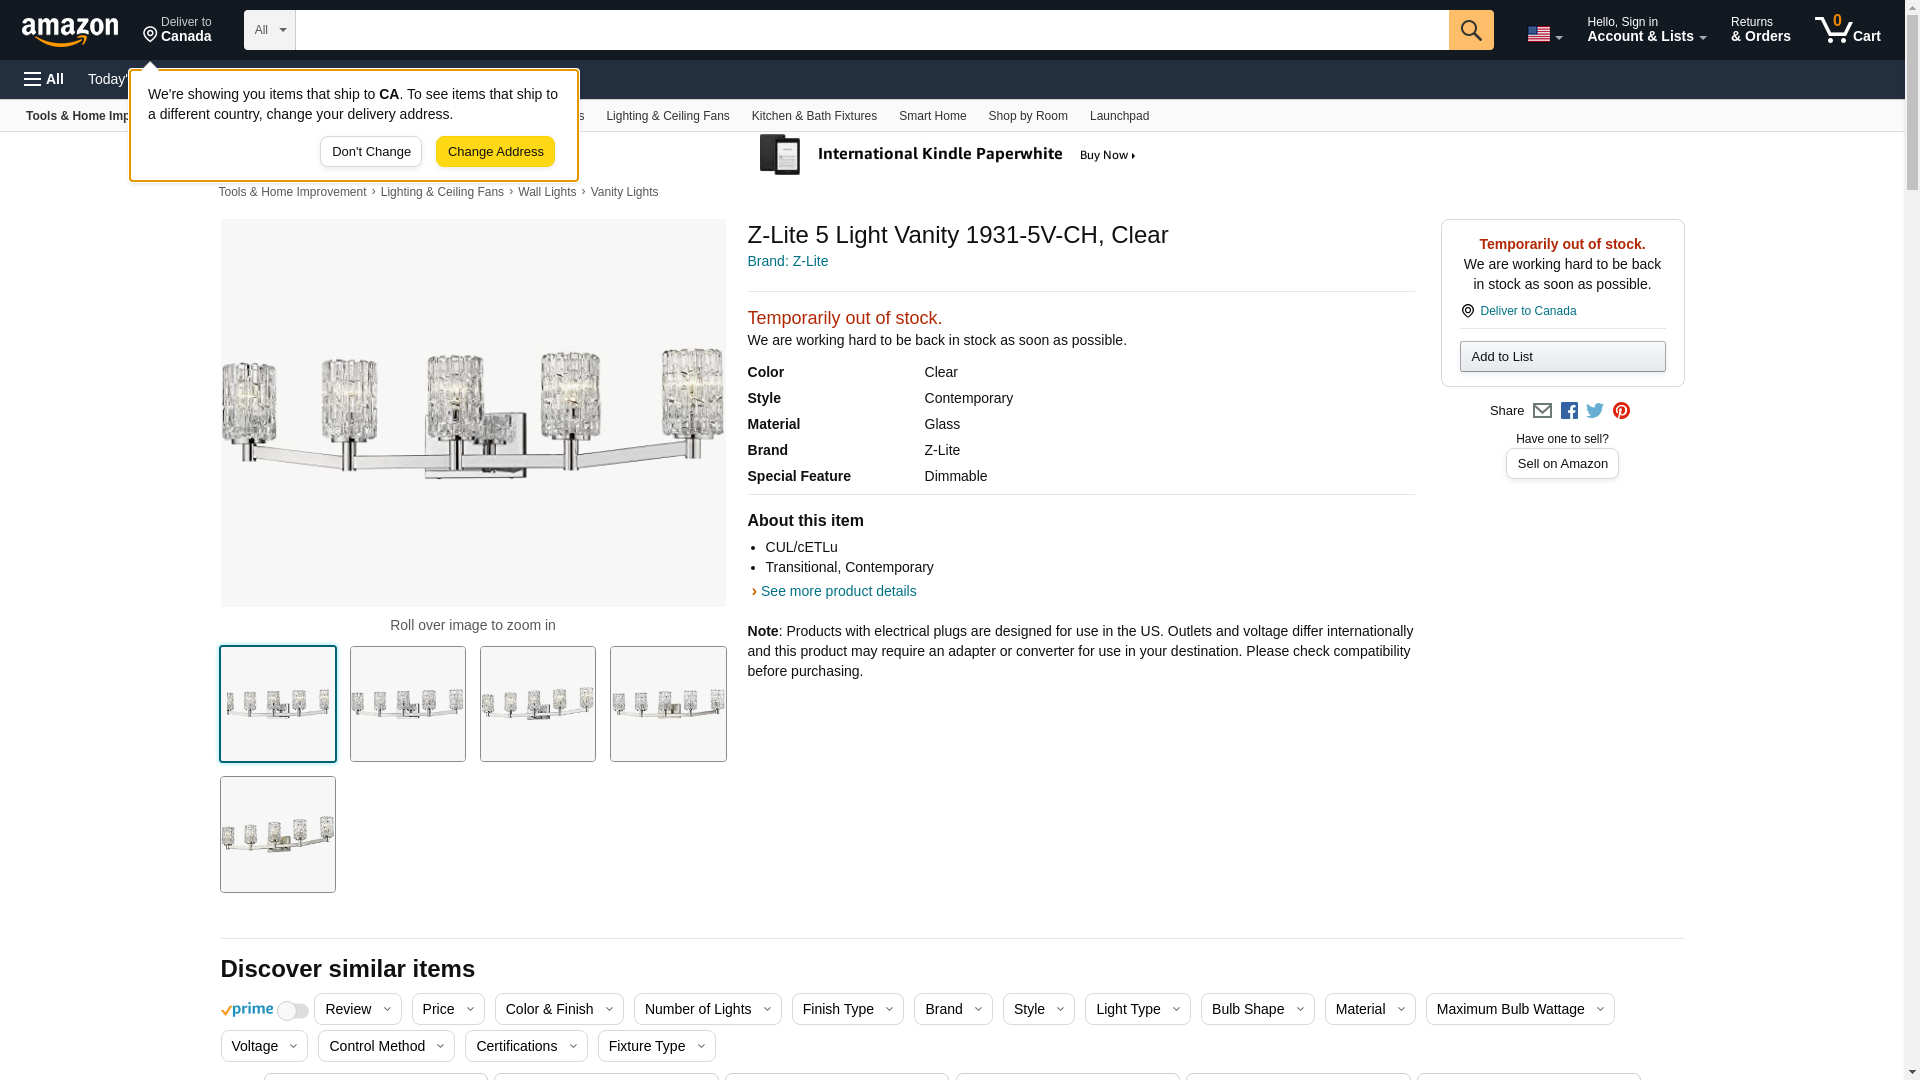Click Add to List button
The width and height of the screenshot is (1920, 1080).
(x=1561, y=357)
